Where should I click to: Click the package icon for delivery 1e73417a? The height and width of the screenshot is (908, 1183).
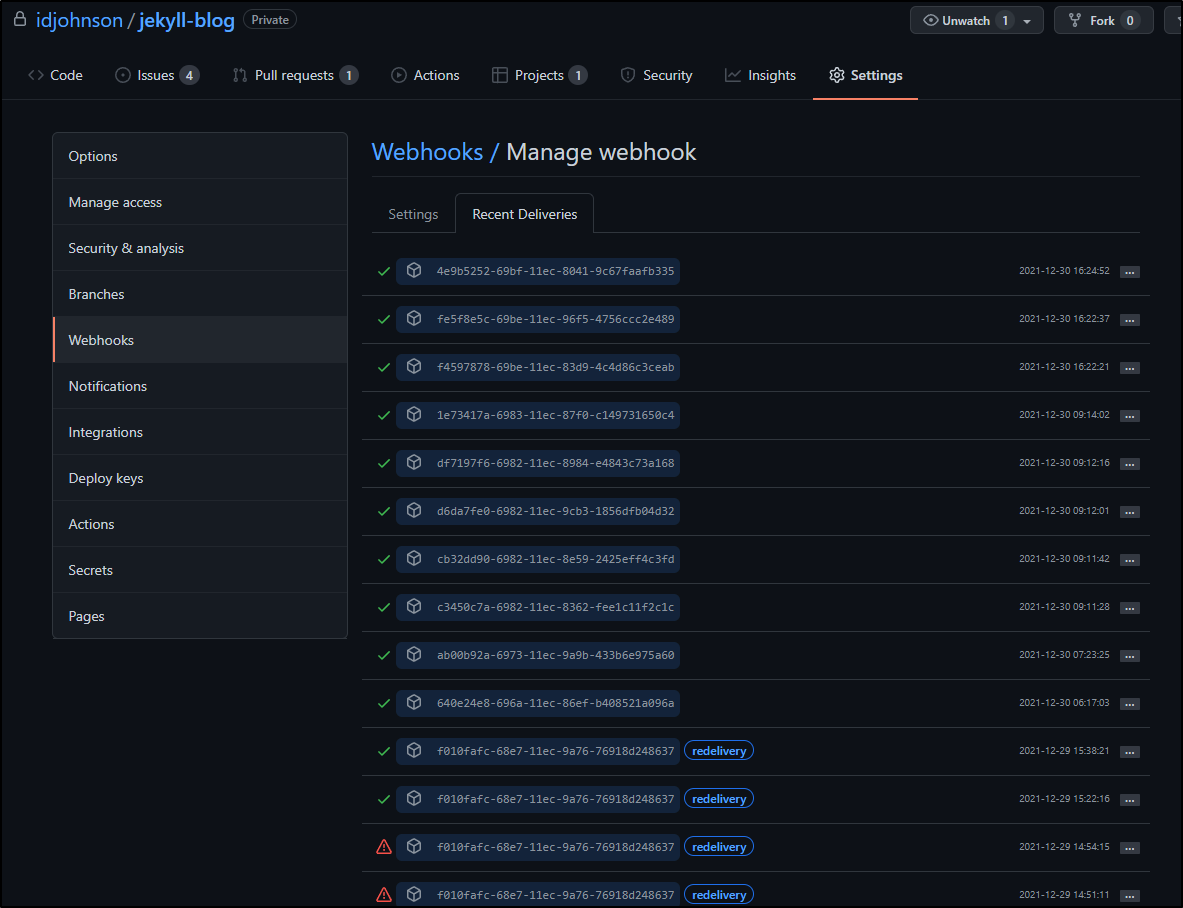click(414, 414)
